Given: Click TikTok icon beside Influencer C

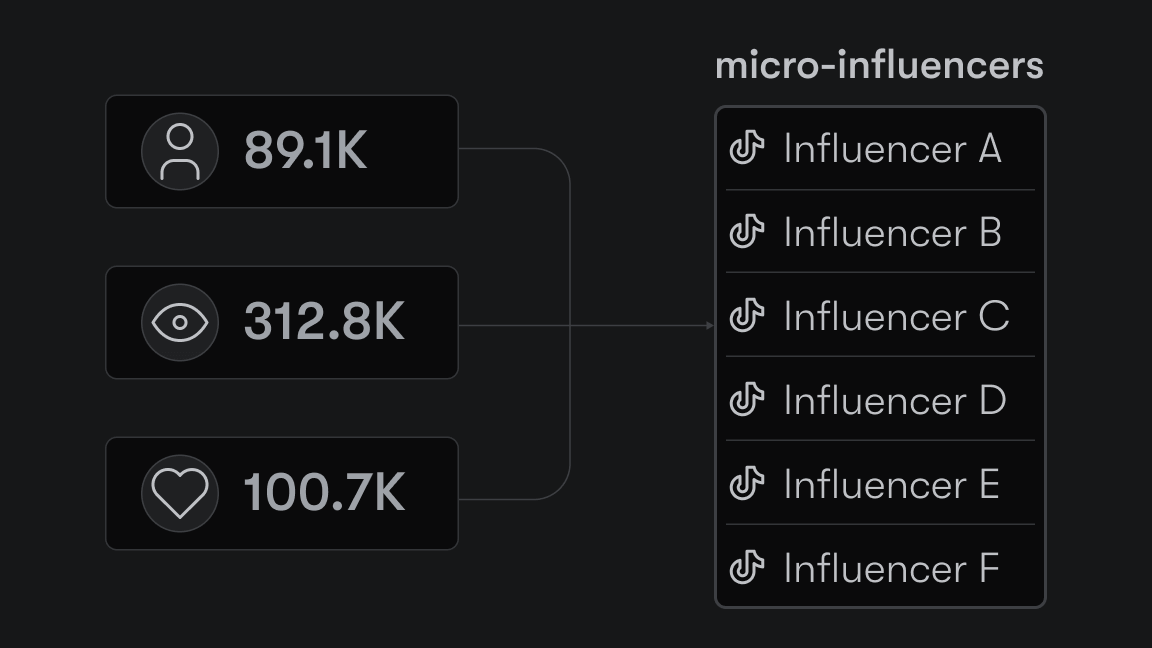Looking at the screenshot, I should 746,316.
